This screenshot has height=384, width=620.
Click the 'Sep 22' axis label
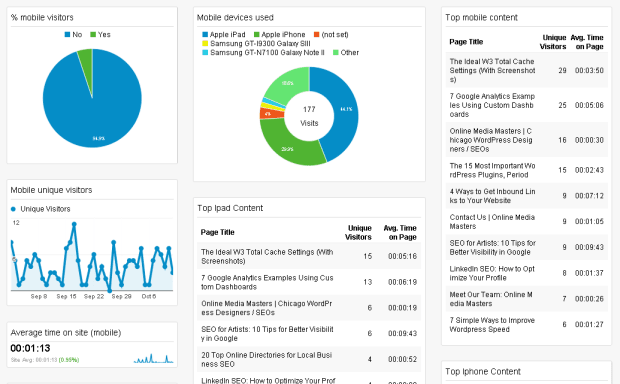[x=94, y=296]
